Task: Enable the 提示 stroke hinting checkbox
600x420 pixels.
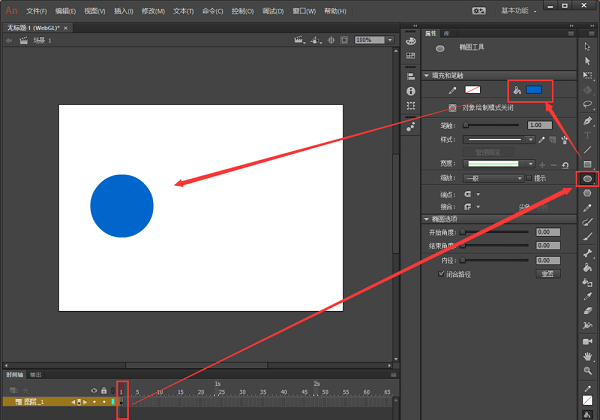Action: (527, 178)
